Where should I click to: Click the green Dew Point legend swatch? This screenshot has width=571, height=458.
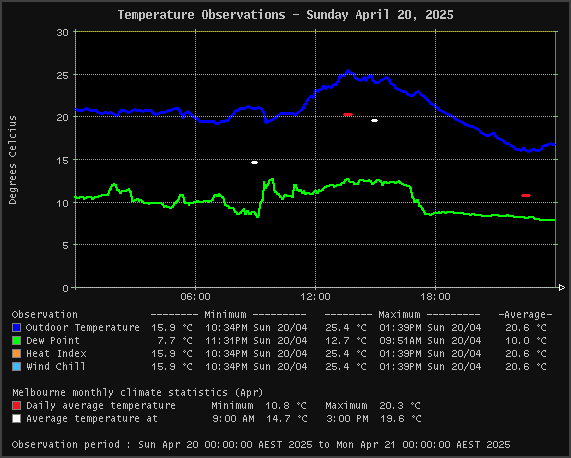16,340
